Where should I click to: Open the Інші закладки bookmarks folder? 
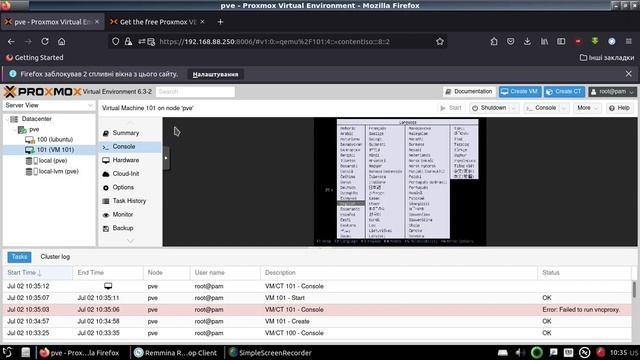607,58
